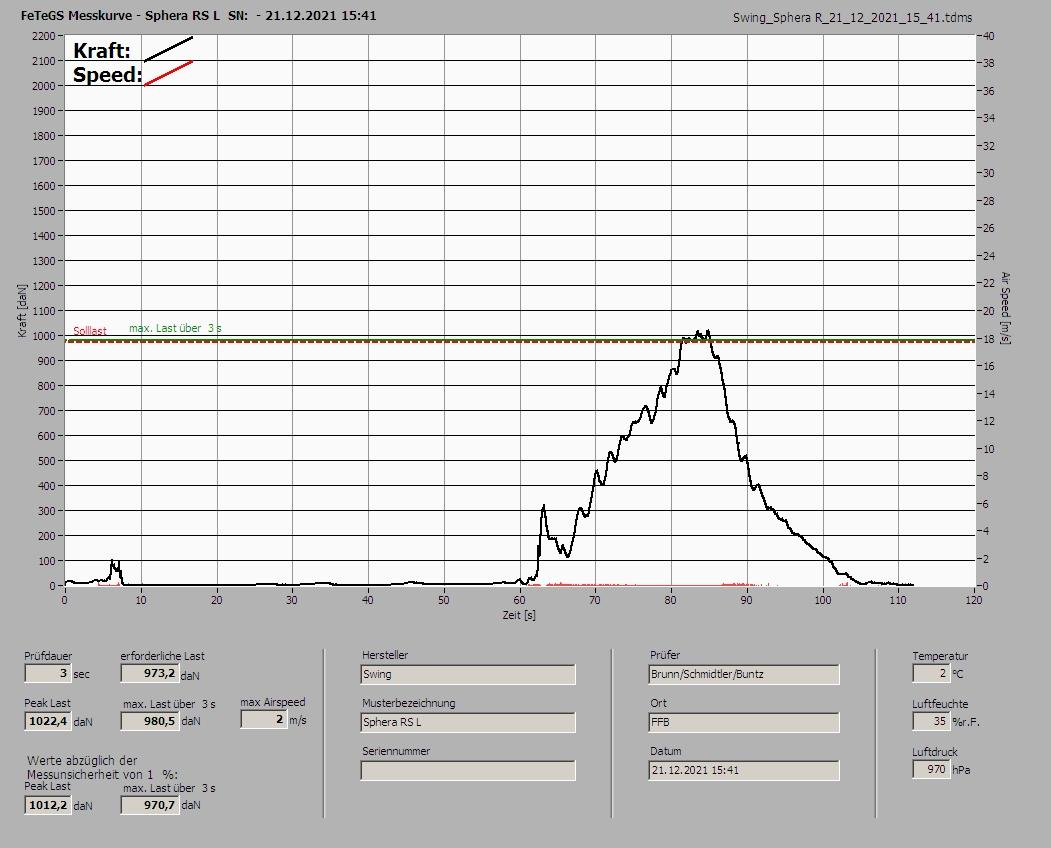
Task: Click the Peak Last 1022,4 value
Action: click(48, 721)
